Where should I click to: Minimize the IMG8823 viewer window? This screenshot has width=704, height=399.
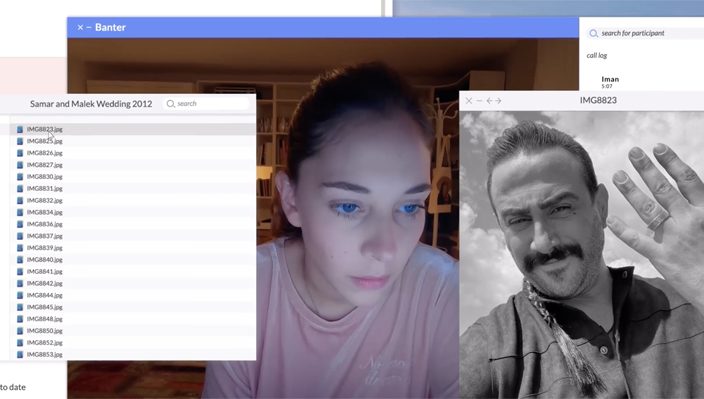pyautogui.click(x=480, y=101)
